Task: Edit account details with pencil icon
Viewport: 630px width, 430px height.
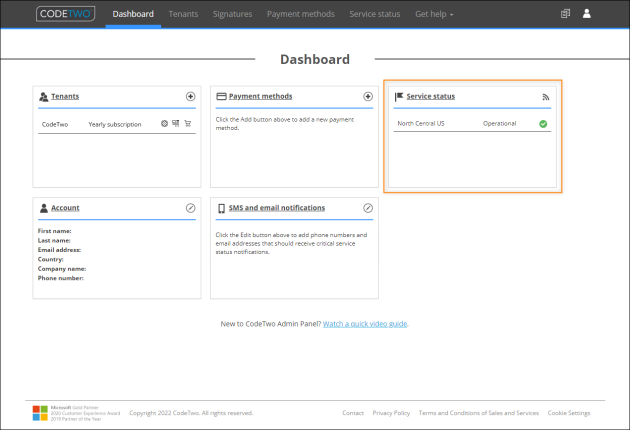Action: pyautogui.click(x=190, y=208)
